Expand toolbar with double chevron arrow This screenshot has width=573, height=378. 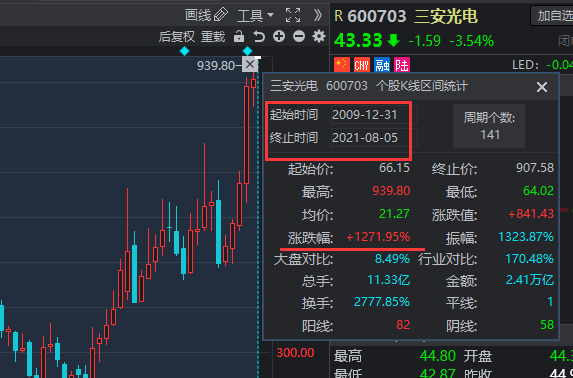[318, 15]
